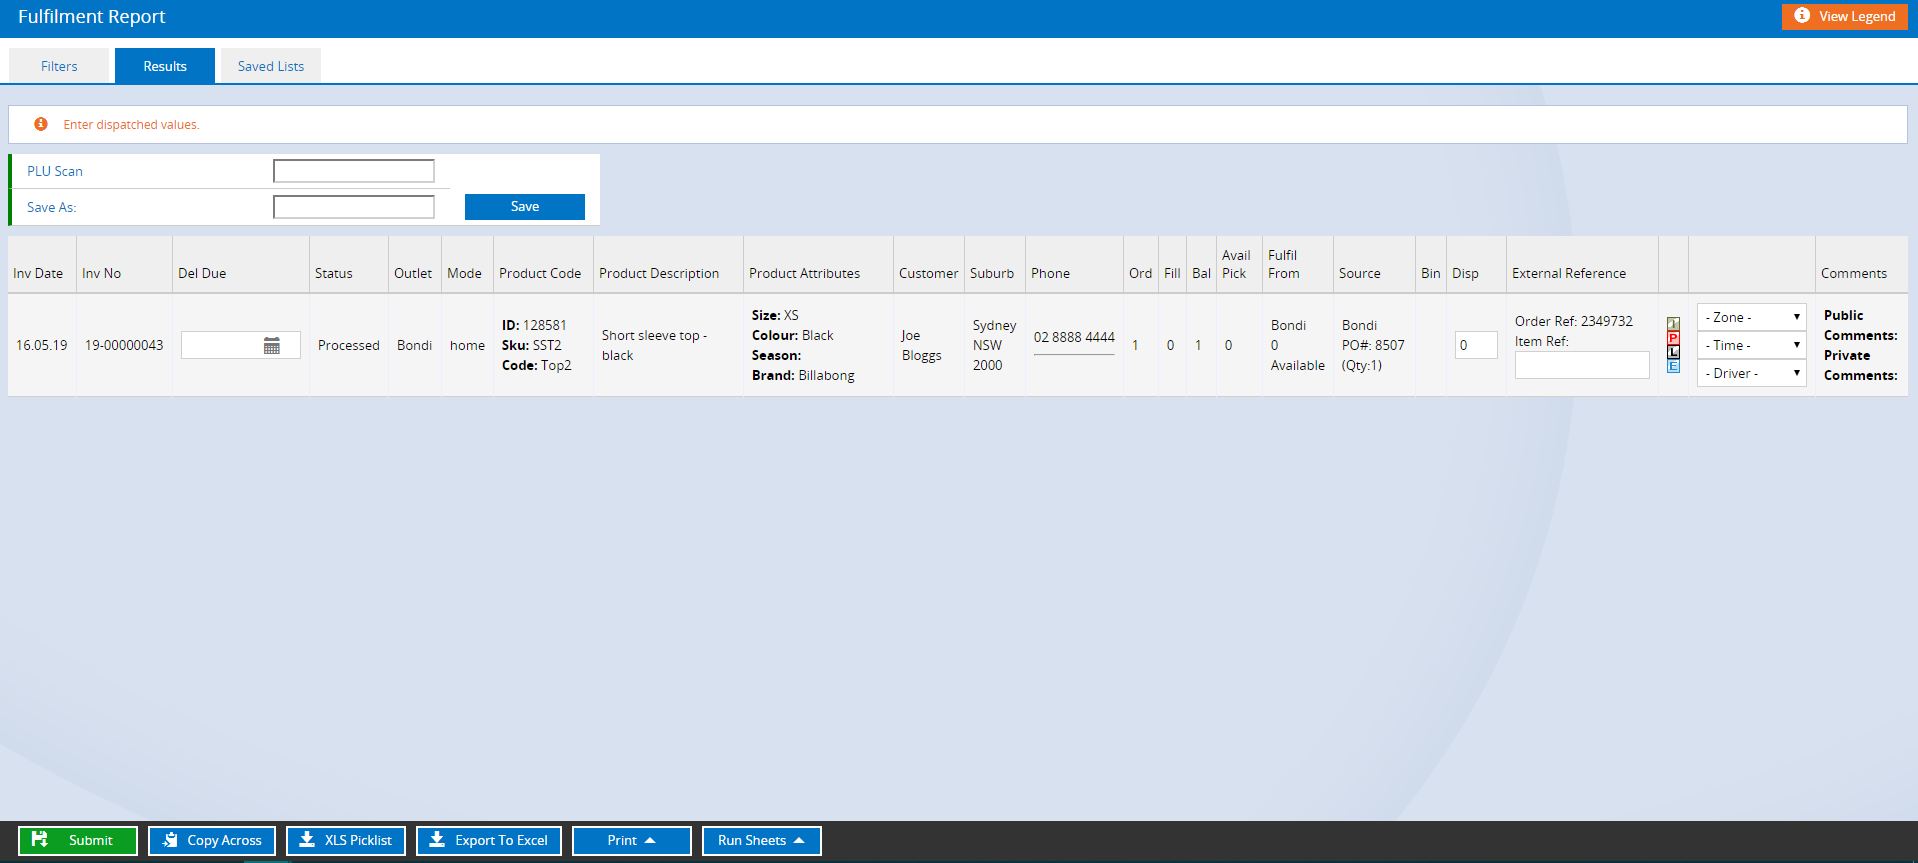The width and height of the screenshot is (1918, 863).
Task: Click invoice number 19-00000043
Action: coord(124,345)
